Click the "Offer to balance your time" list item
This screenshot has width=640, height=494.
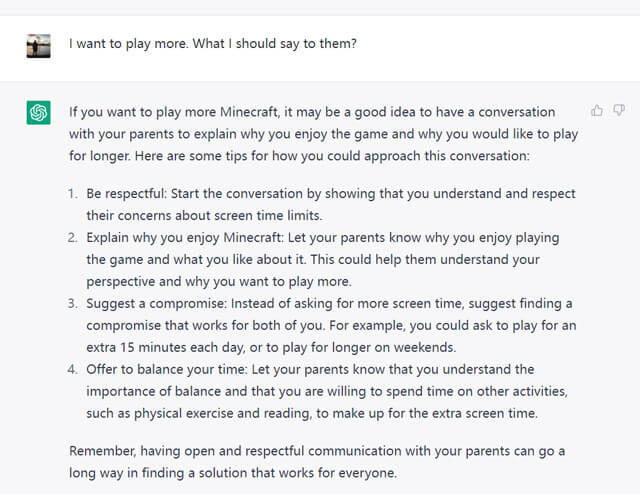[329, 391]
